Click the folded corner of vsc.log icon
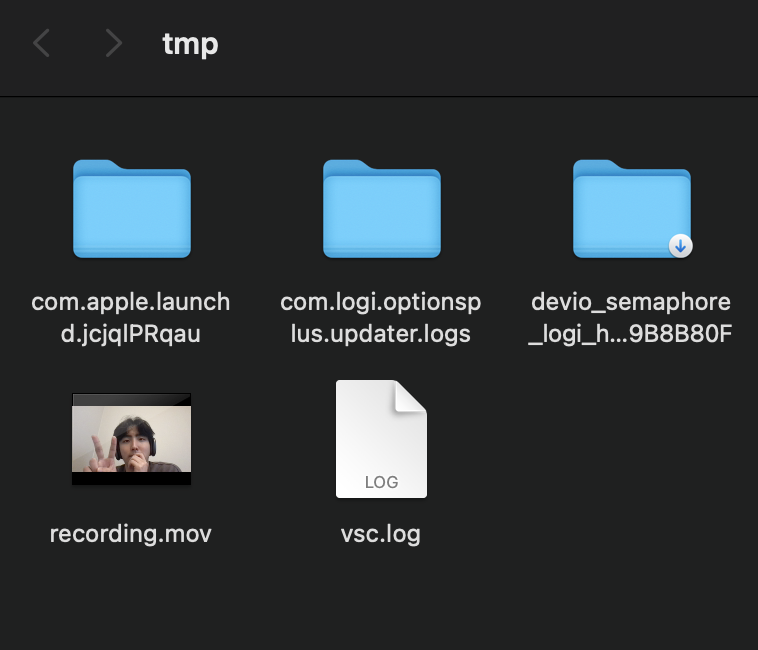Screen dimensions: 758x650 (x=412, y=396)
